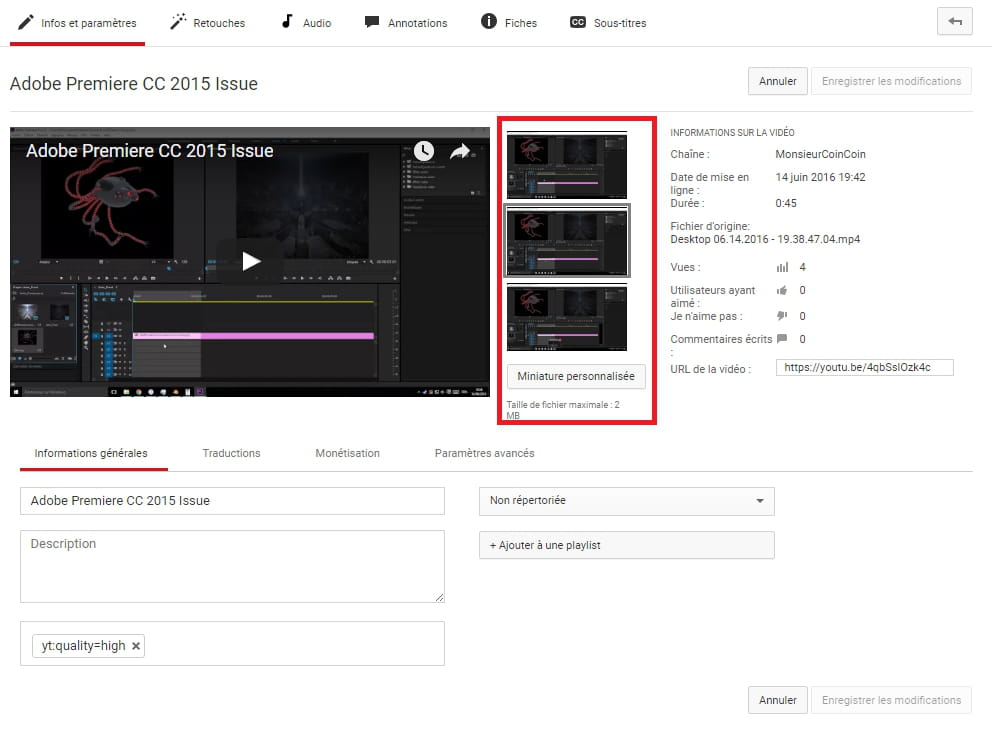The image size is (992, 732).
Task: Click the video URL field
Action: click(864, 367)
